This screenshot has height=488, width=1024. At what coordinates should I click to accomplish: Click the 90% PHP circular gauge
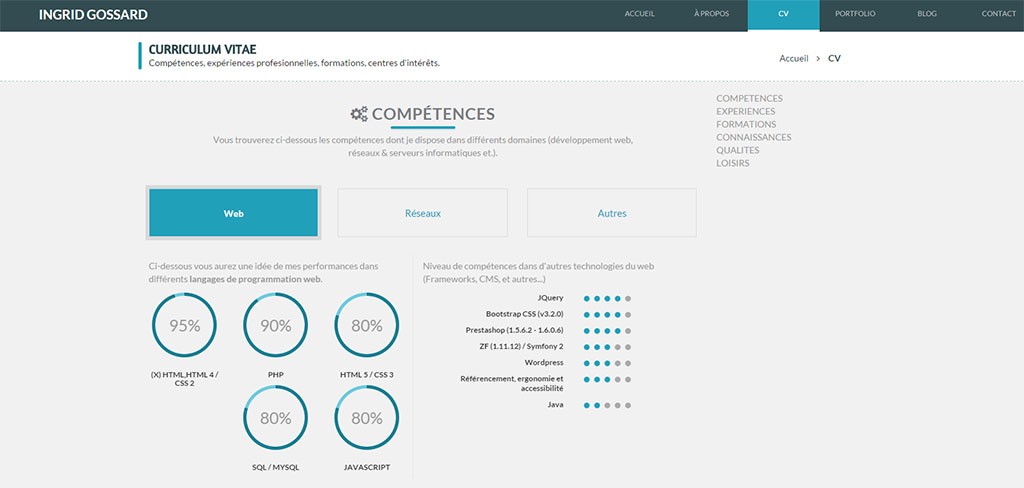click(276, 325)
